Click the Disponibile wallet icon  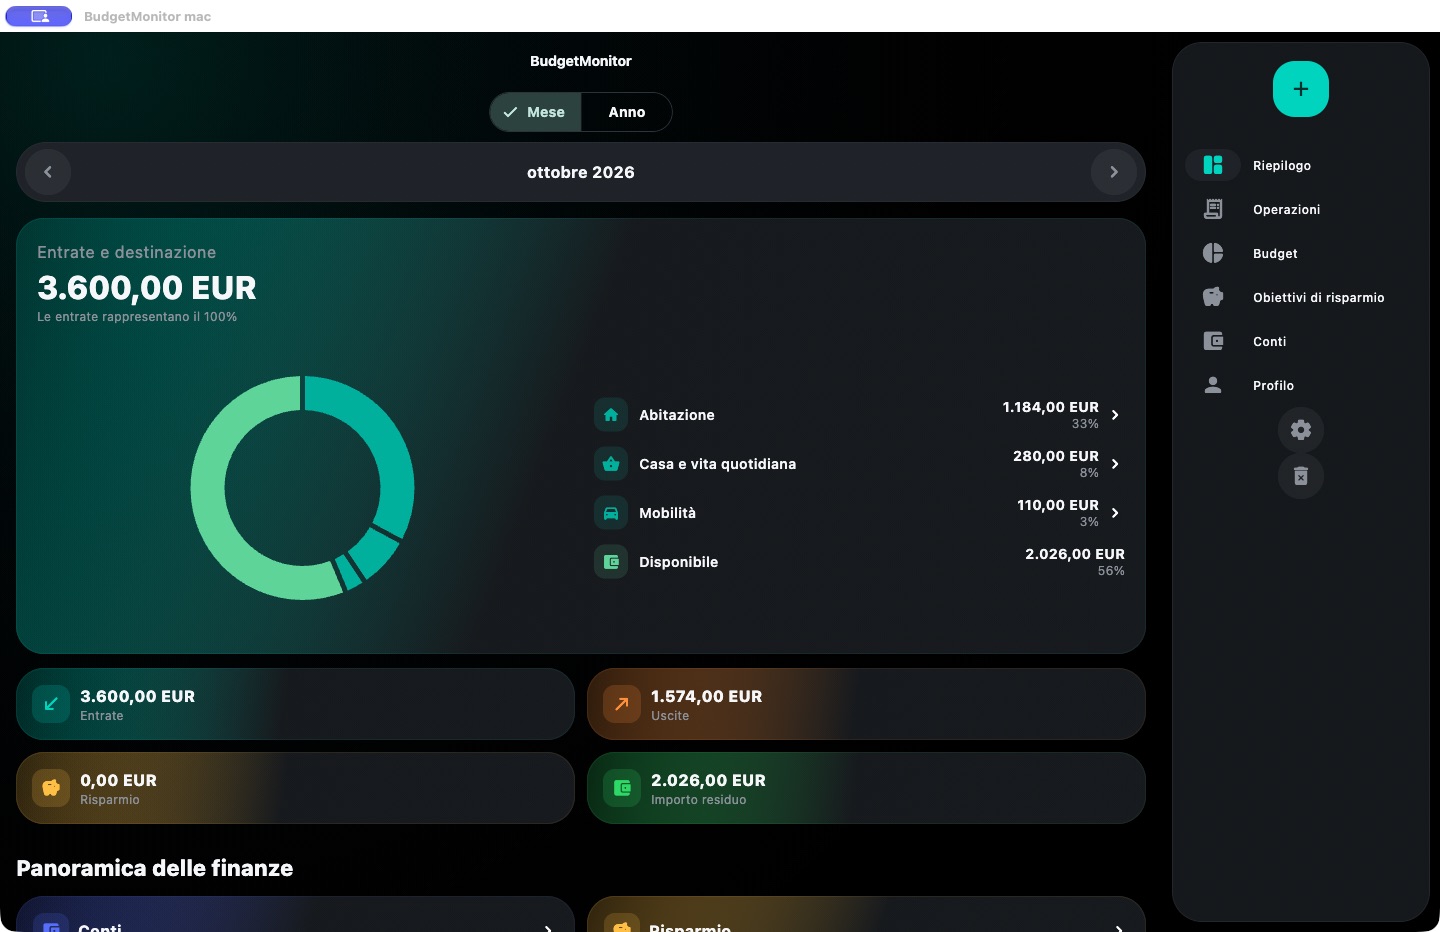tap(611, 562)
